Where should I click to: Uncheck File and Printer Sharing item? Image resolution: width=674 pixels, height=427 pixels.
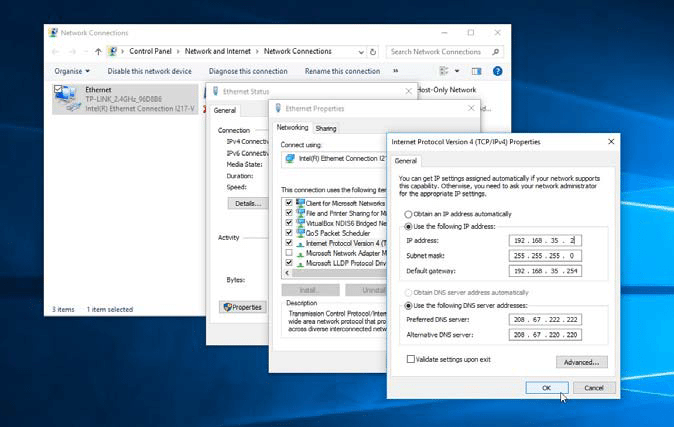(x=289, y=212)
